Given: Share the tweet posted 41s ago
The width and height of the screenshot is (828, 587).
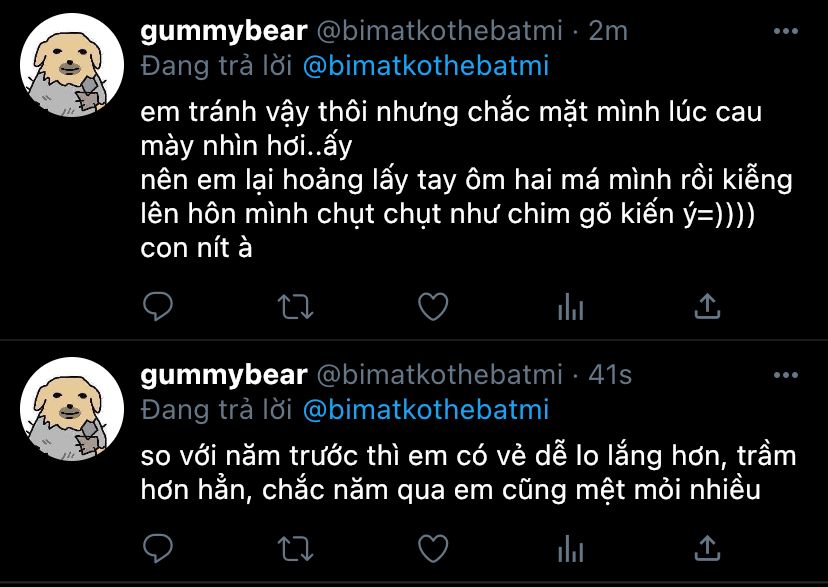Looking at the screenshot, I should coord(708,547).
